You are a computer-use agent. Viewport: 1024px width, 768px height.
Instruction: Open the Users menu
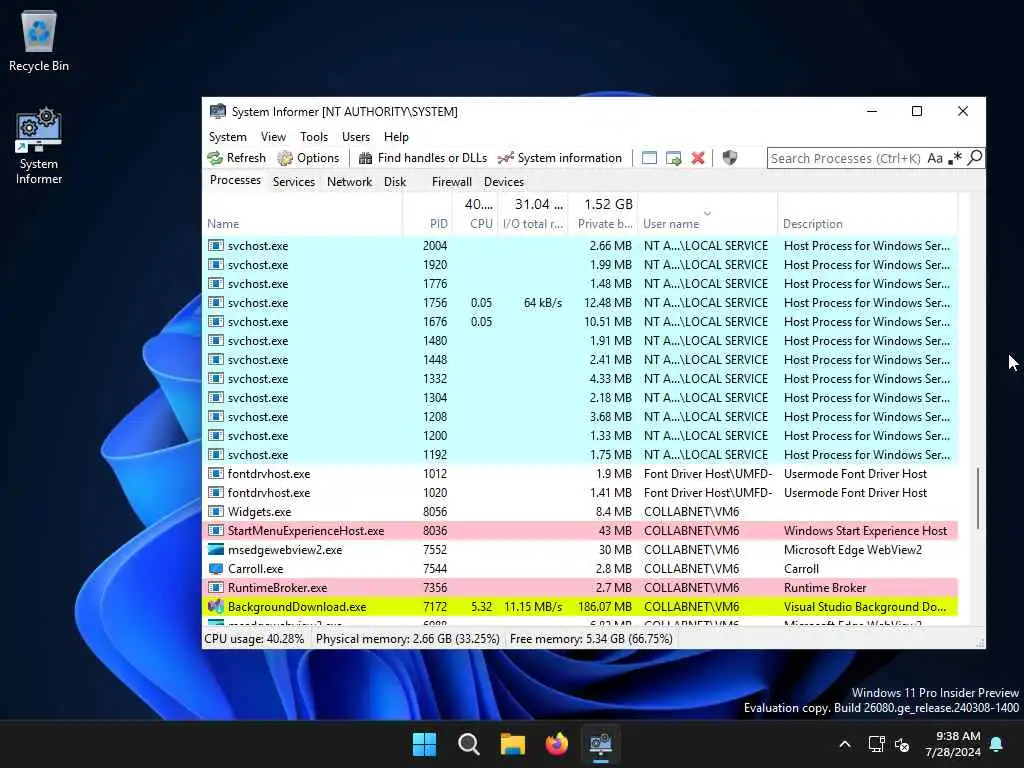(x=356, y=136)
